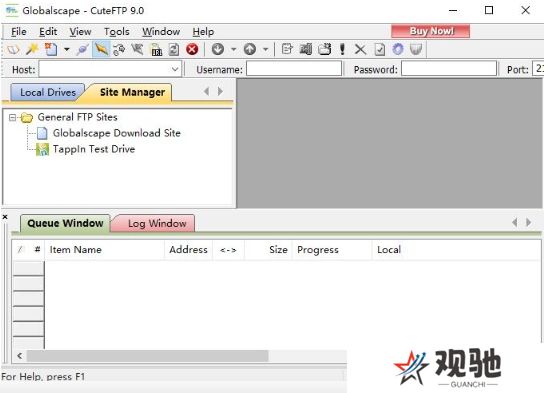Image resolution: width=547 pixels, height=393 pixels.
Task: Switch to the Queue Window tab
Action: click(65, 224)
